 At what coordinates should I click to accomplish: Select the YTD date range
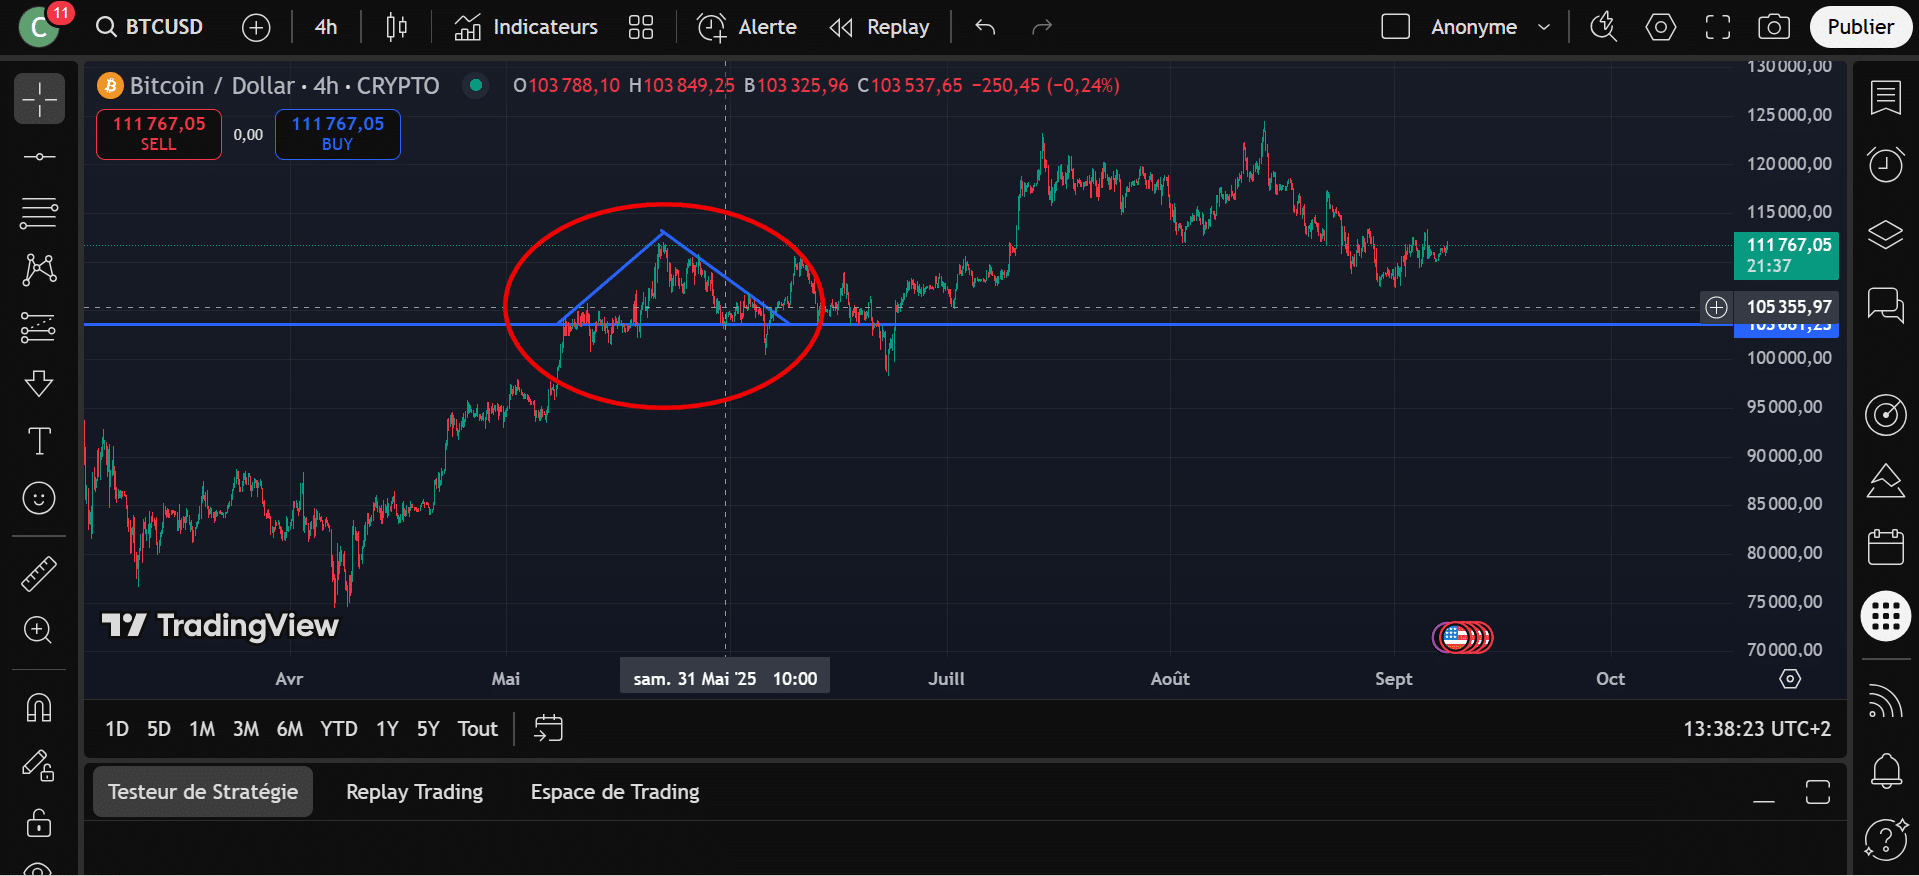(338, 729)
